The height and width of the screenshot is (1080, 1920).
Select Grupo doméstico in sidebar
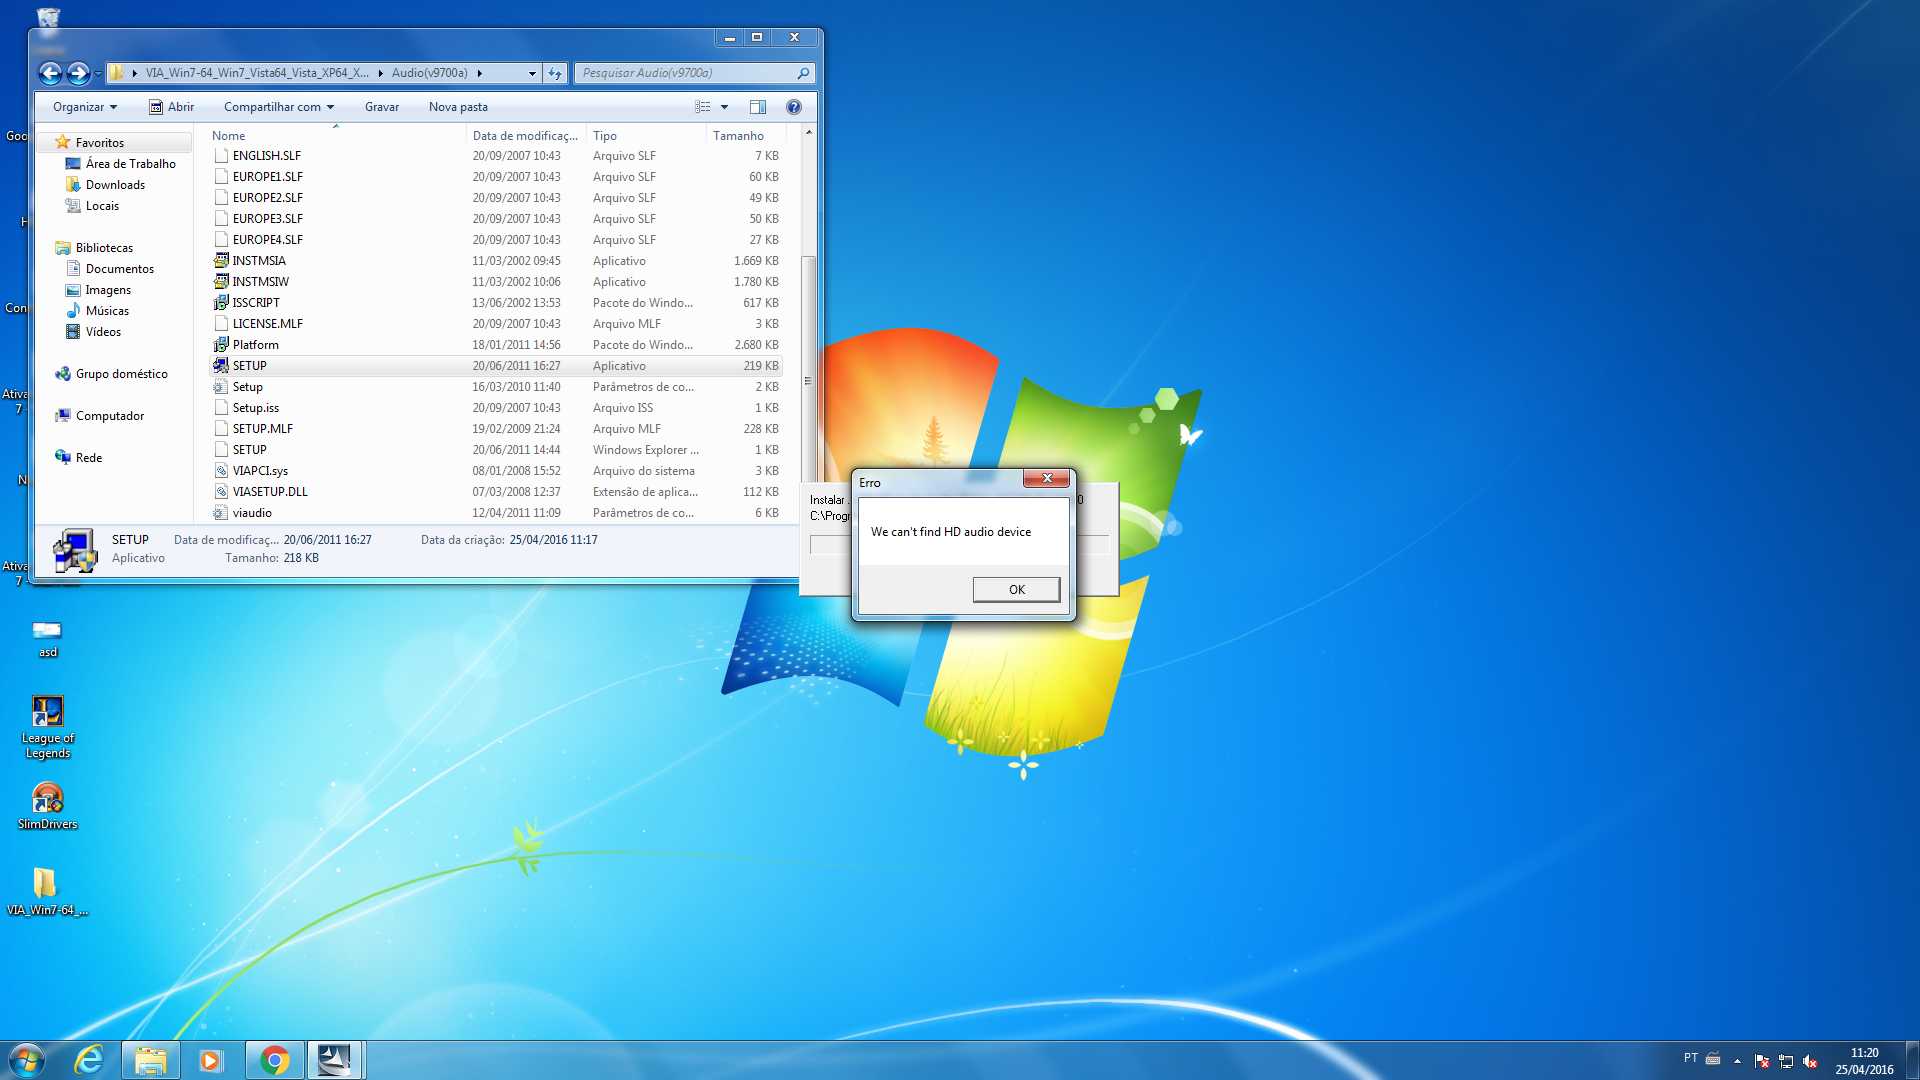tap(122, 374)
